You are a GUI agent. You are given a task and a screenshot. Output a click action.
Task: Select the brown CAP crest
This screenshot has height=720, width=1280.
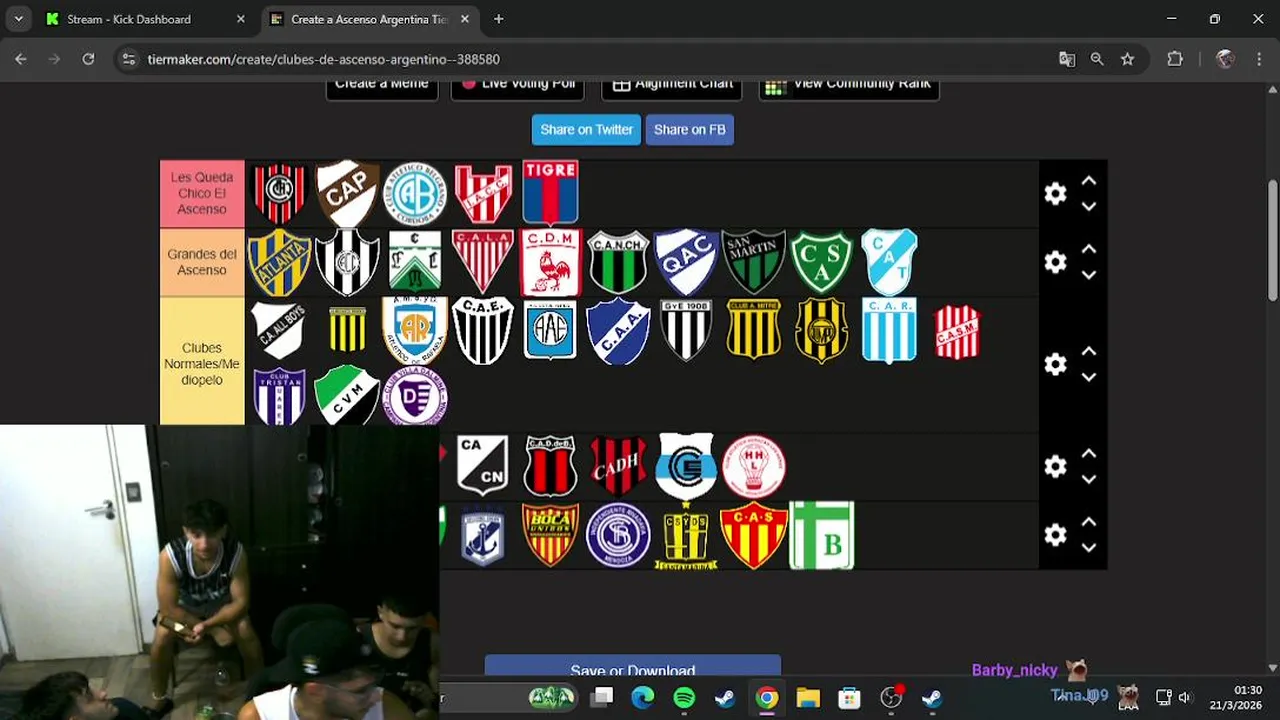[x=347, y=193]
